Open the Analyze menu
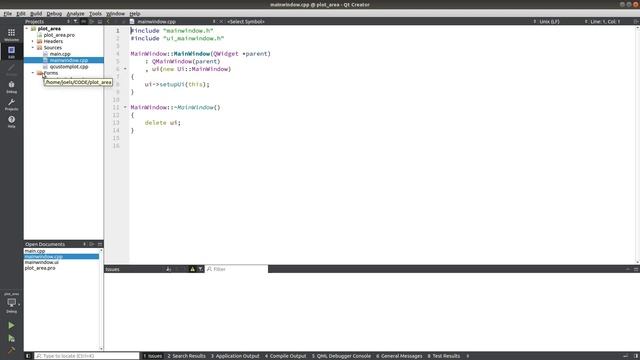The image size is (640, 360). click(x=75, y=13)
